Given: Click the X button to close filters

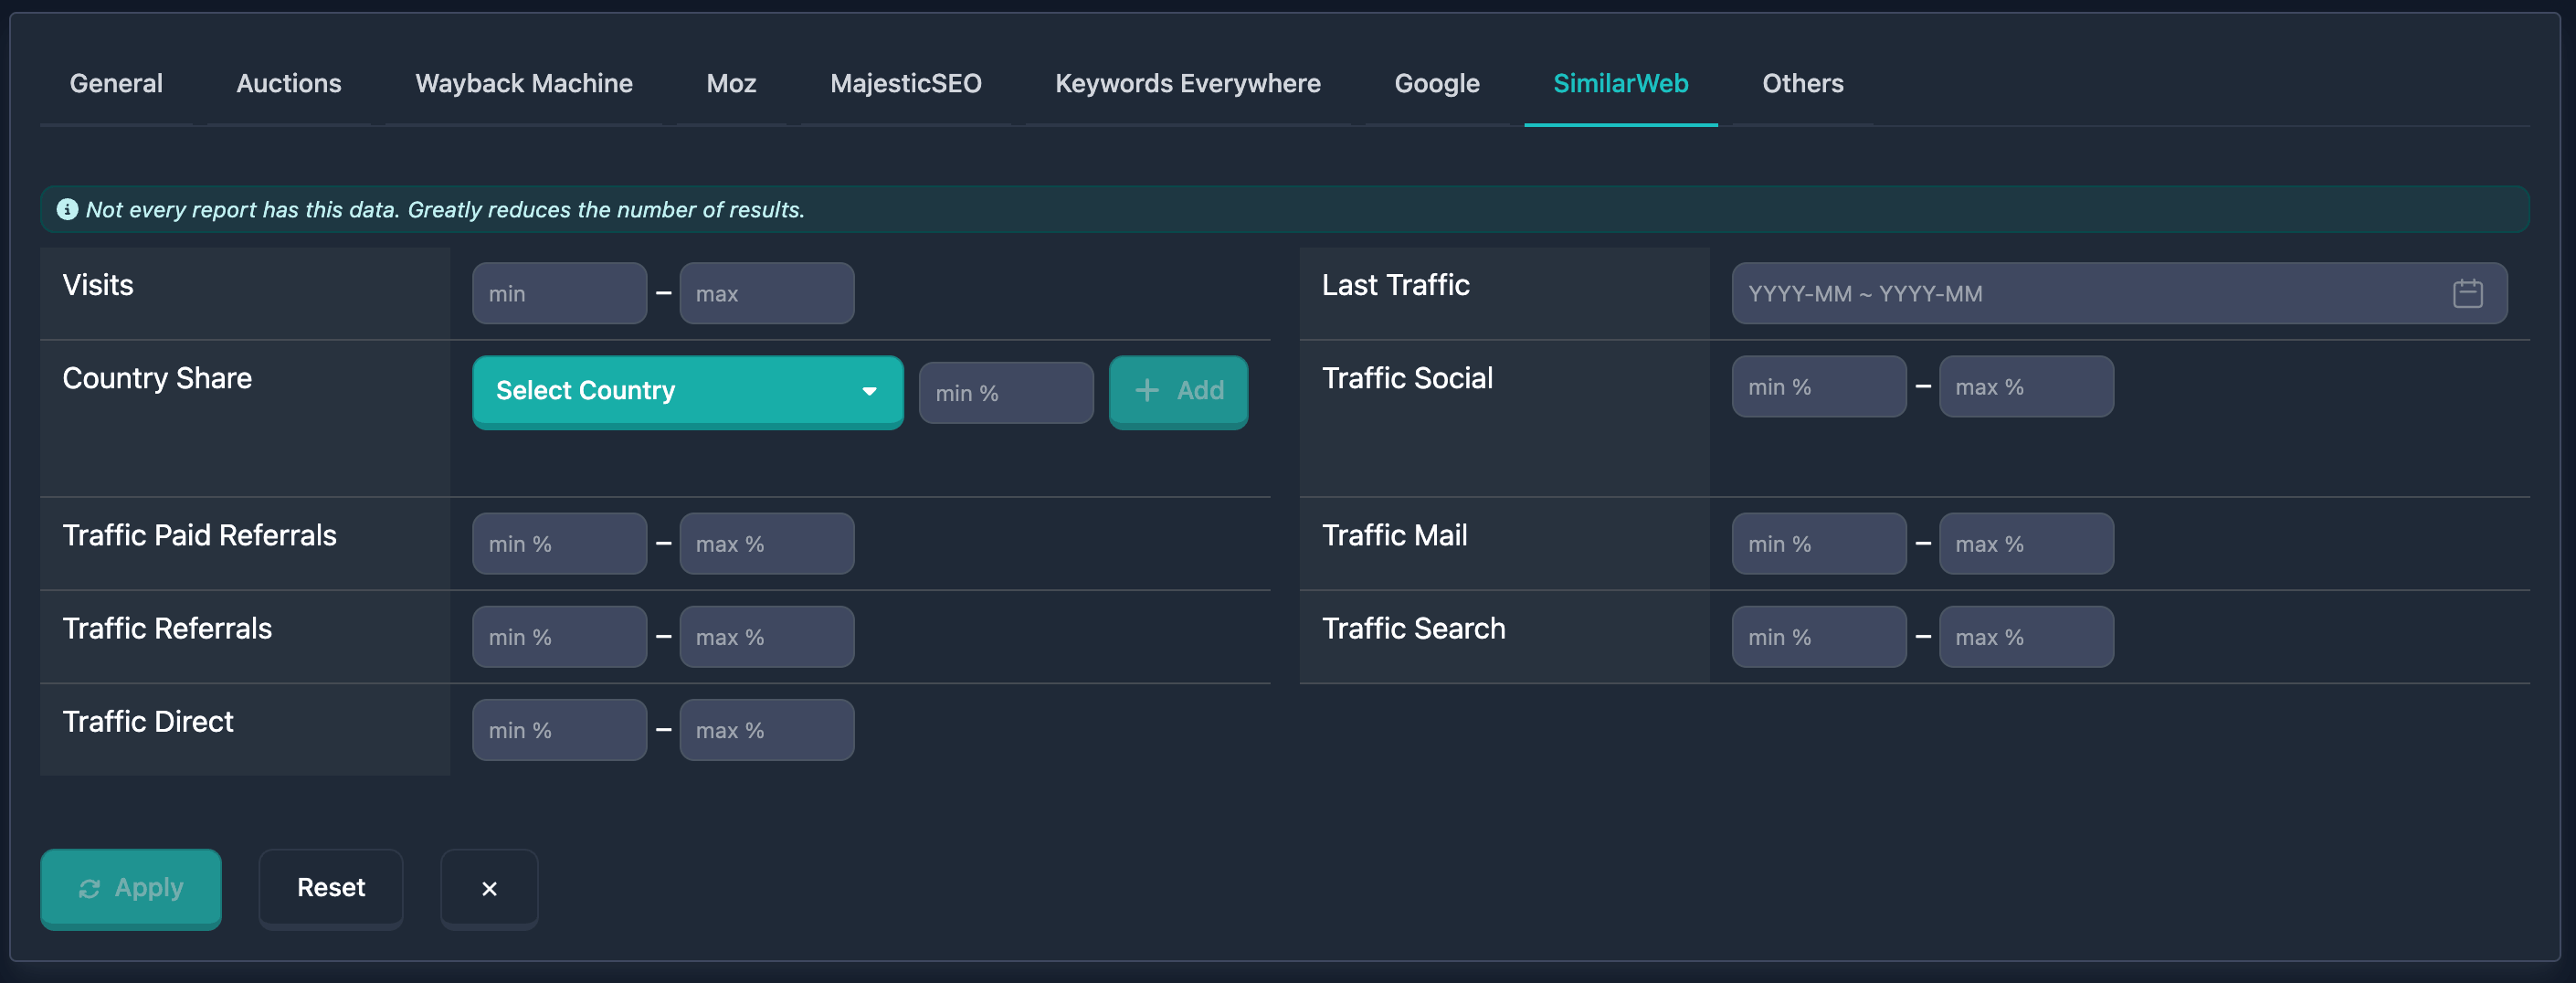Looking at the screenshot, I should 489,888.
